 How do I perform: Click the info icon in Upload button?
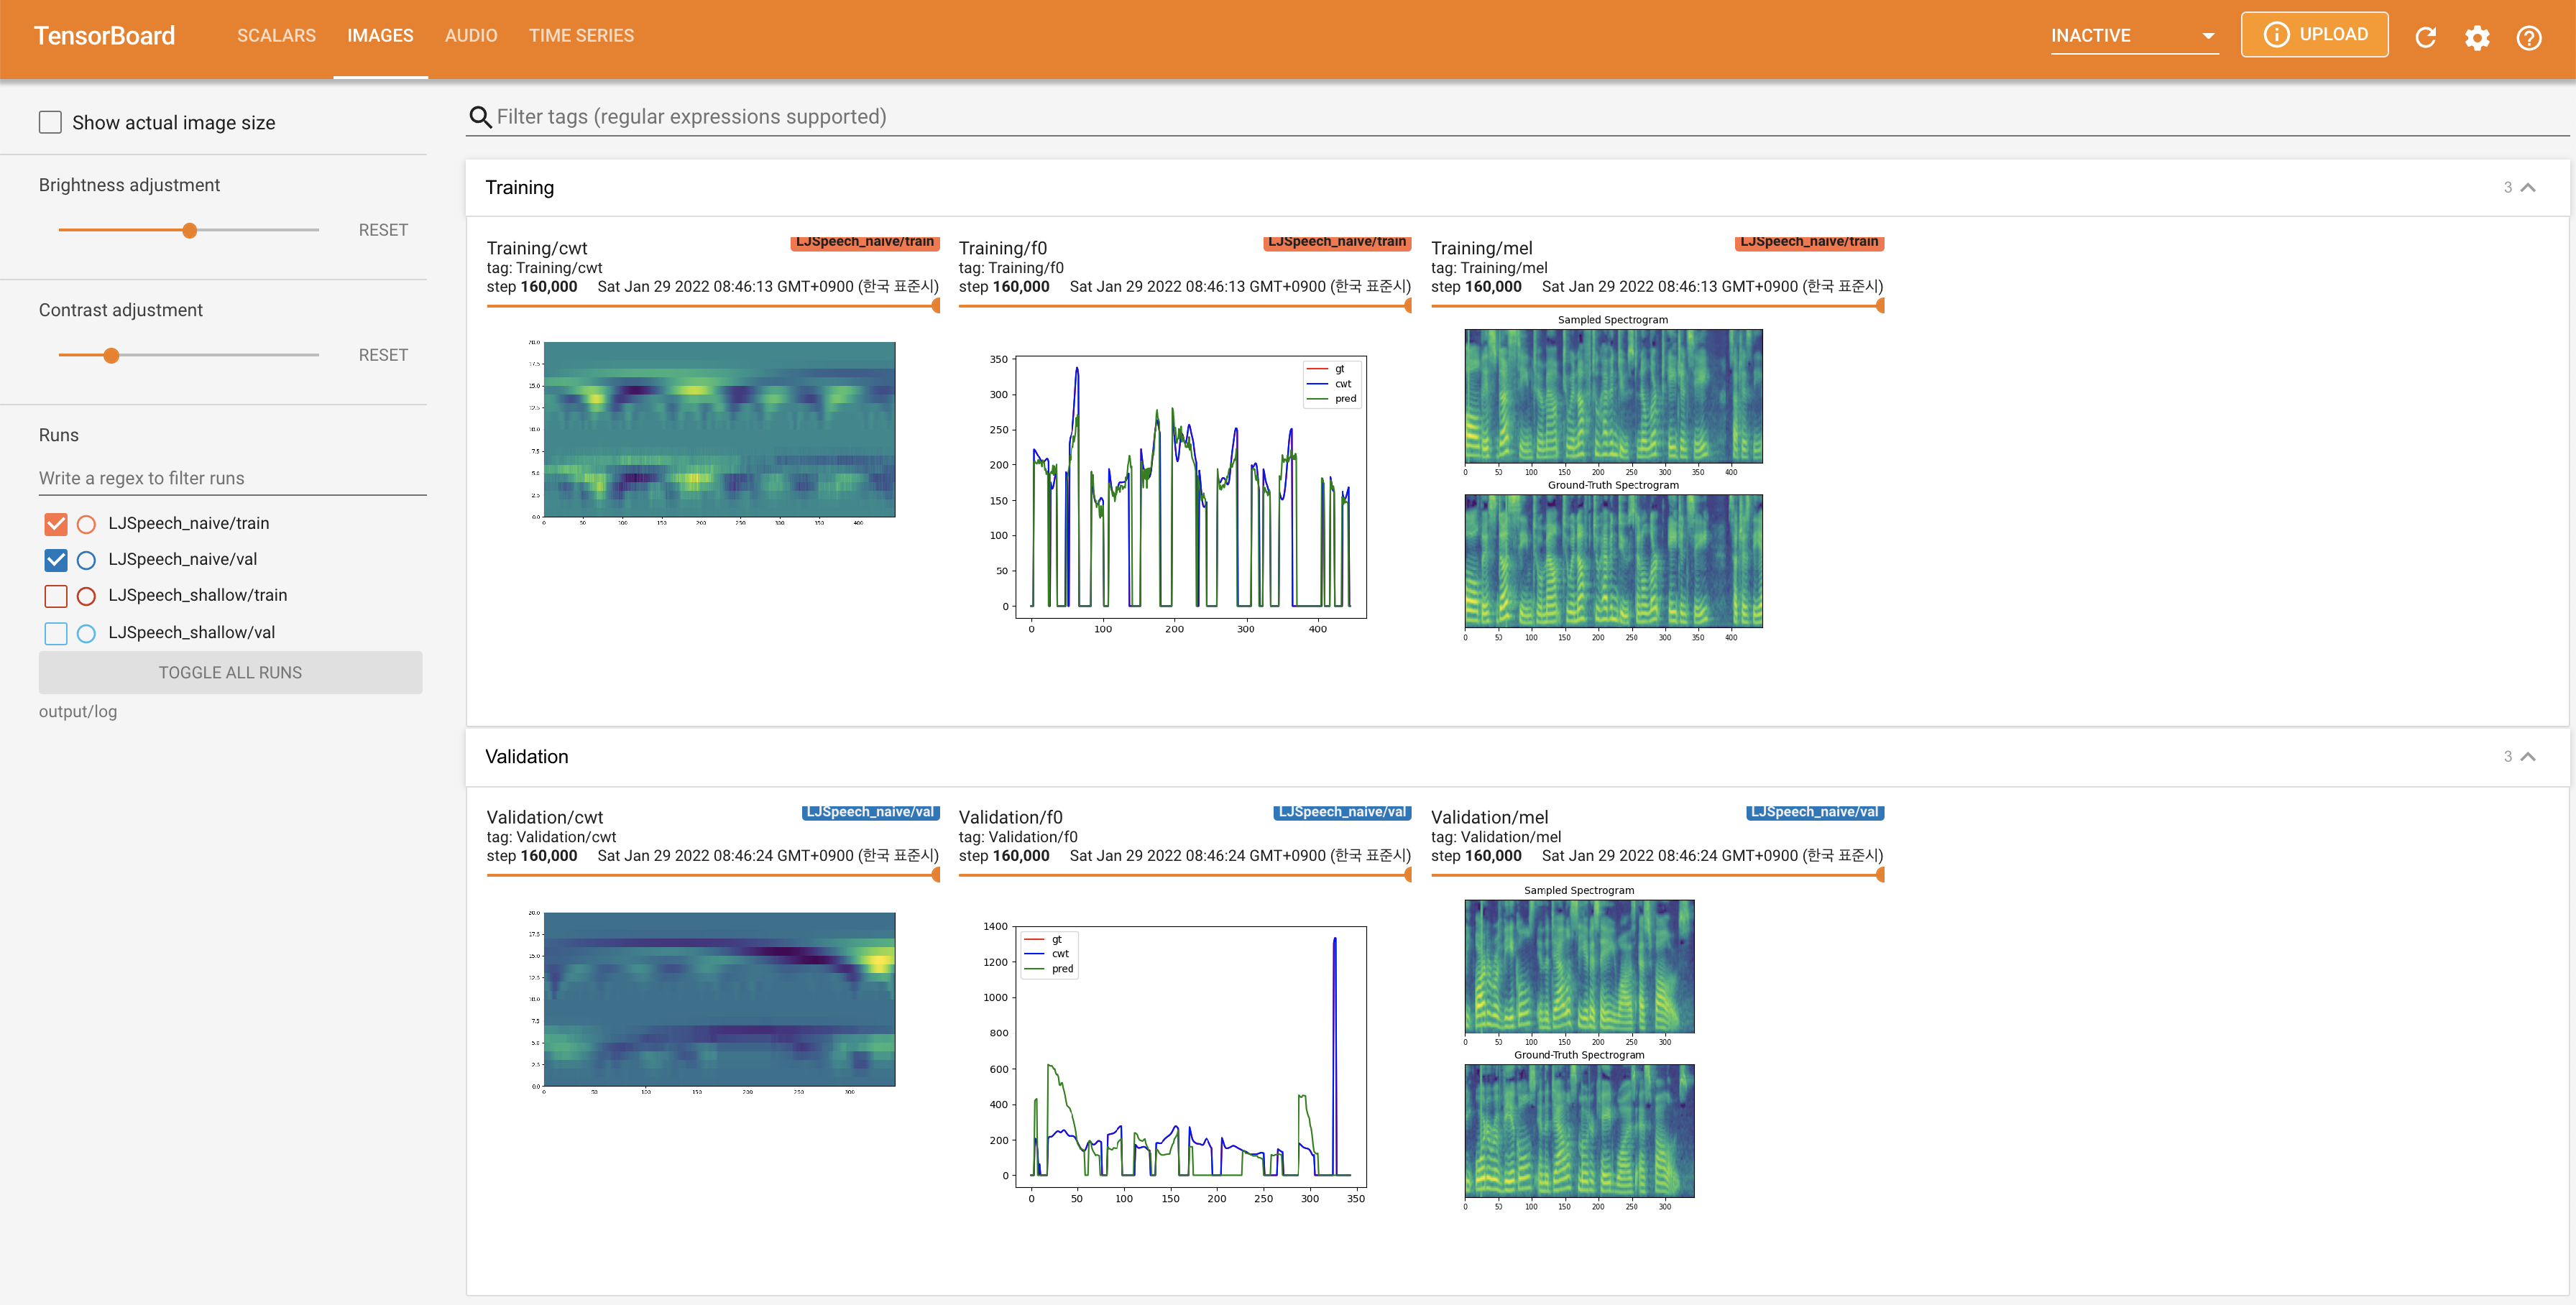pyautogui.click(x=2276, y=35)
